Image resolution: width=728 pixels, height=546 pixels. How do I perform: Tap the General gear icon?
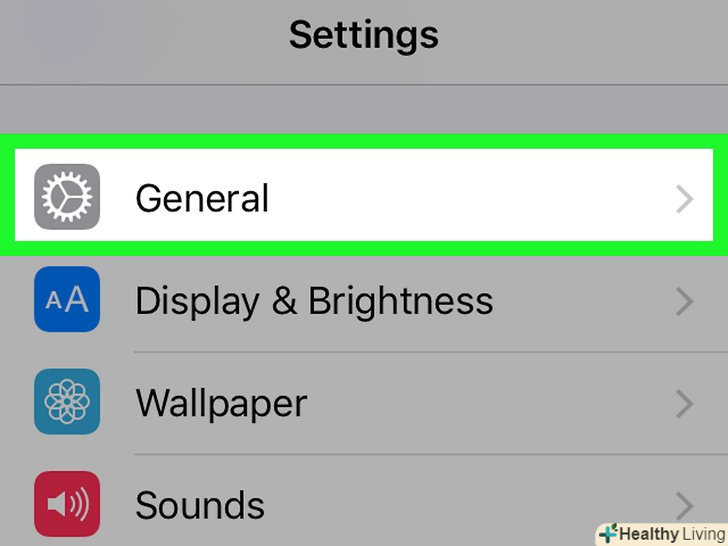pyautogui.click(x=67, y=197)
